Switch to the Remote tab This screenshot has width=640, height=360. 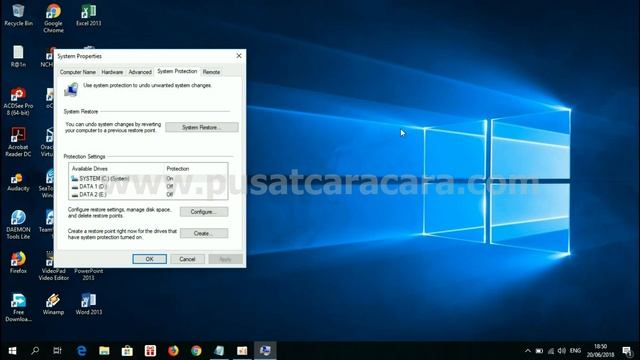(x=211, y=72)
